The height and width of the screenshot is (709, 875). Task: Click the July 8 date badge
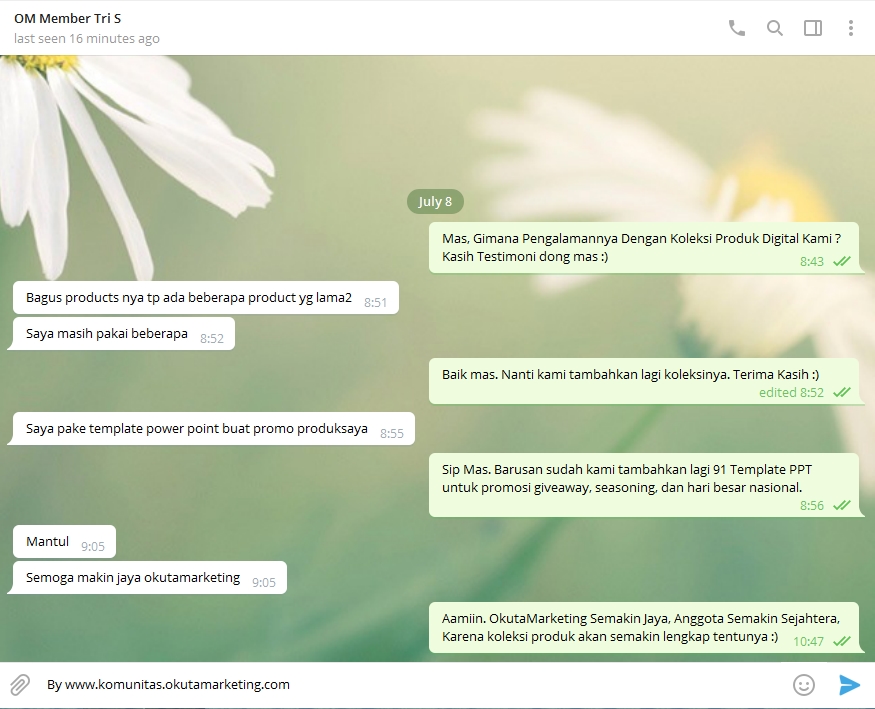(x=435, y=201)
